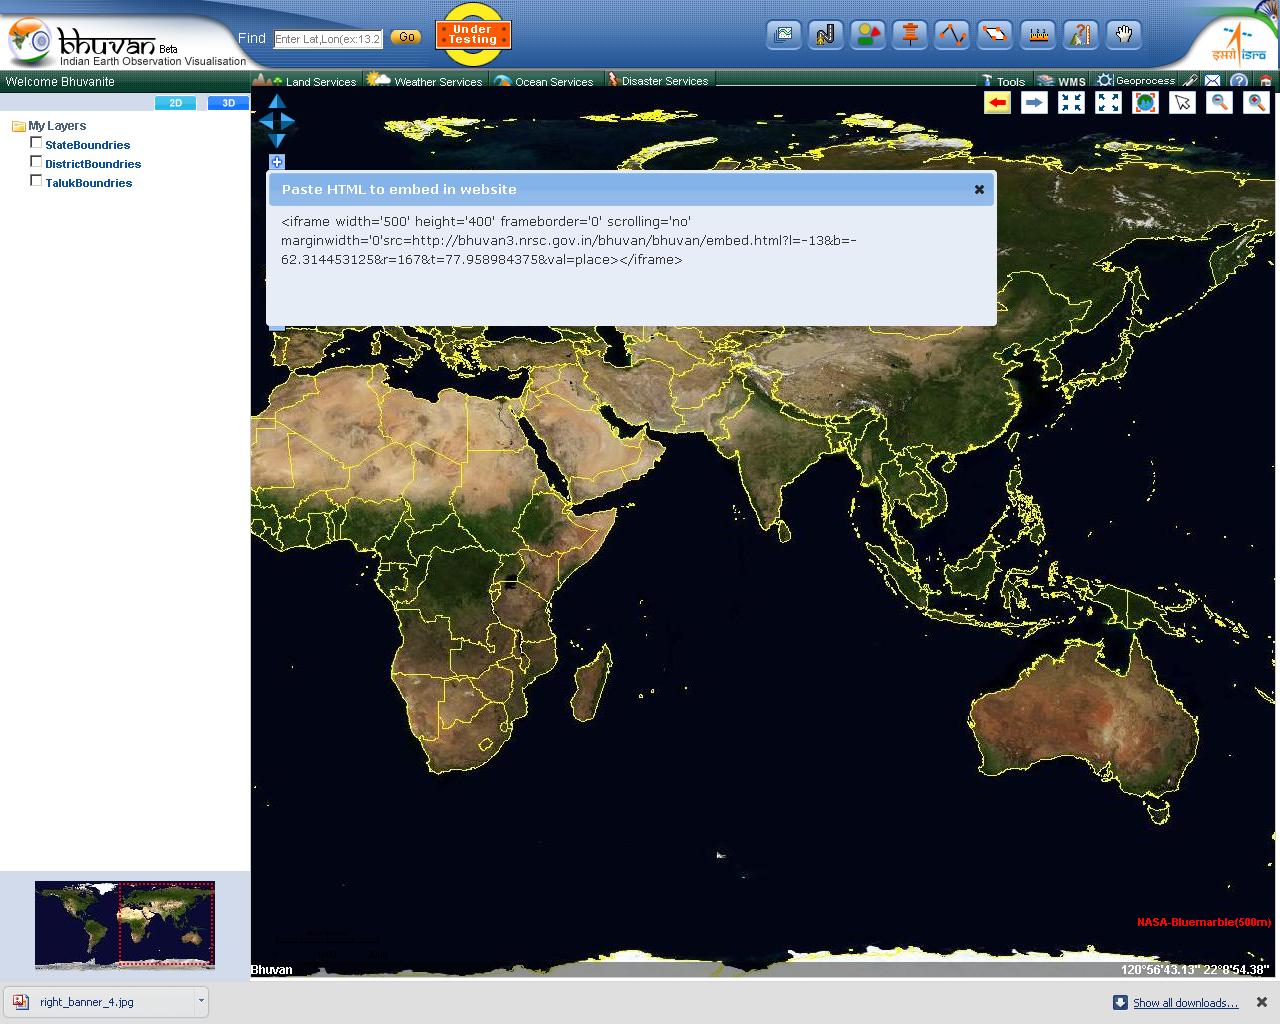Click the My Layers label
1280x1024 pixels.
click(x=57, y=126)
